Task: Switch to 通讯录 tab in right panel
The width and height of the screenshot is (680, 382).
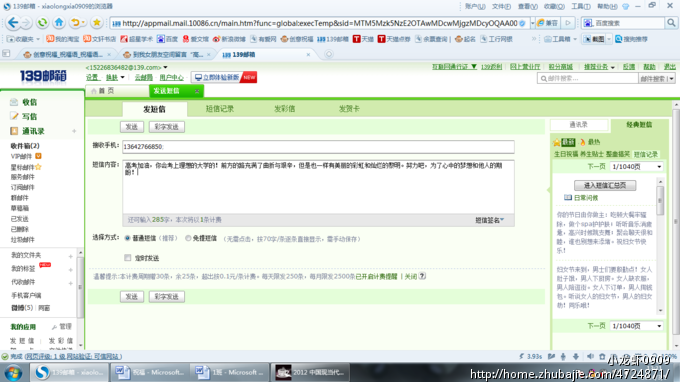Action: [579, 125]
